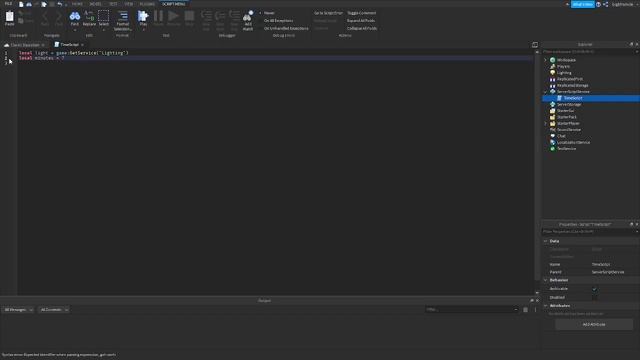Click code line 2 'local minutes'
The height and width of the screenshot is (360, 640).
42,58
